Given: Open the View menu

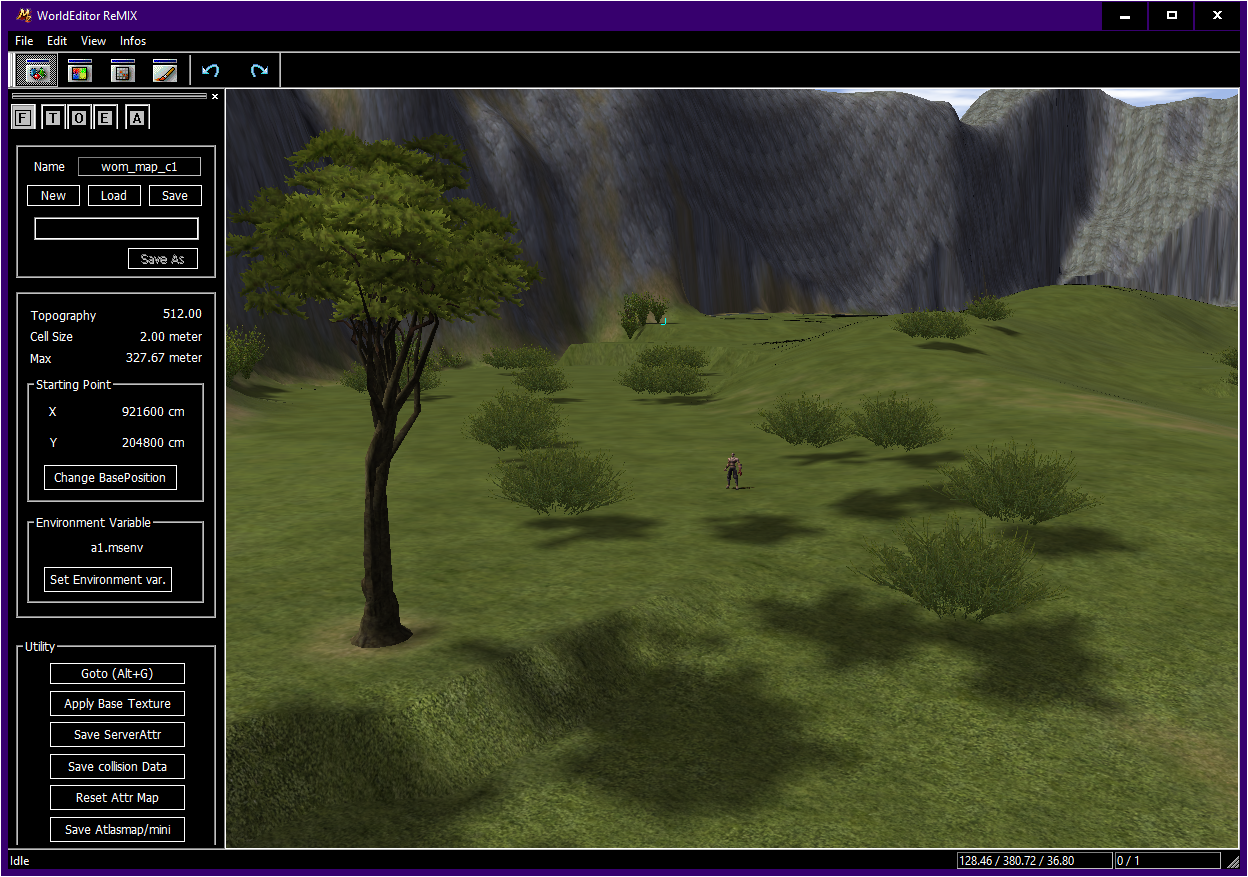Looking at the screenshot, I should 94,41.
